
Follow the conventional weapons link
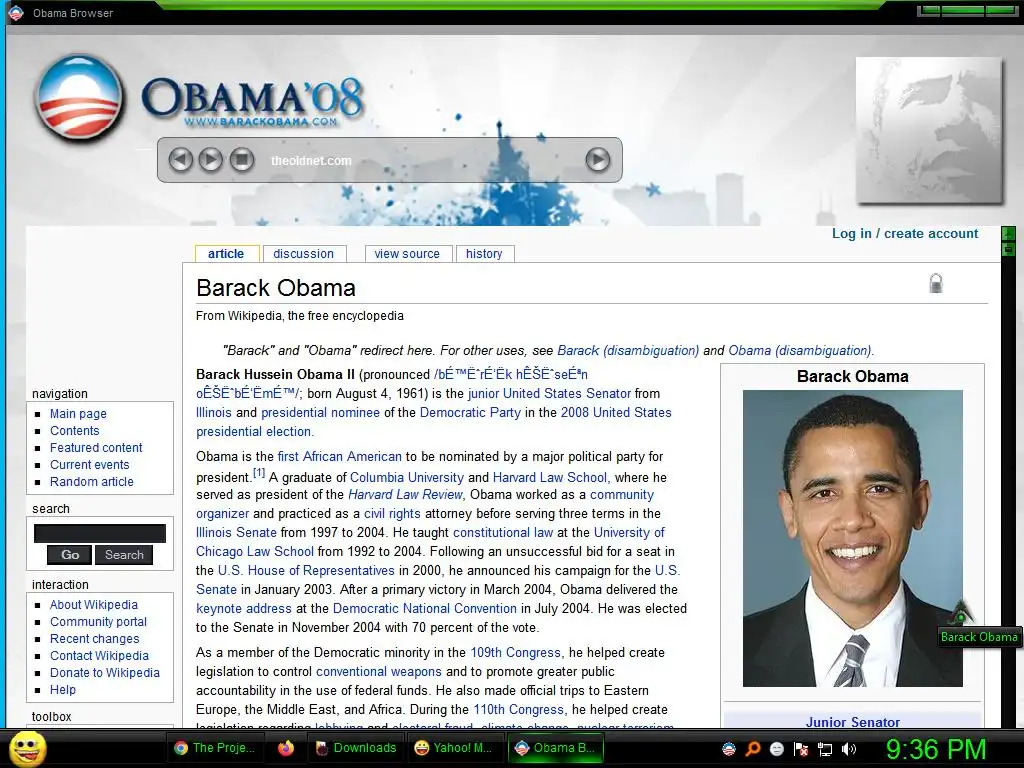point(379,671)
